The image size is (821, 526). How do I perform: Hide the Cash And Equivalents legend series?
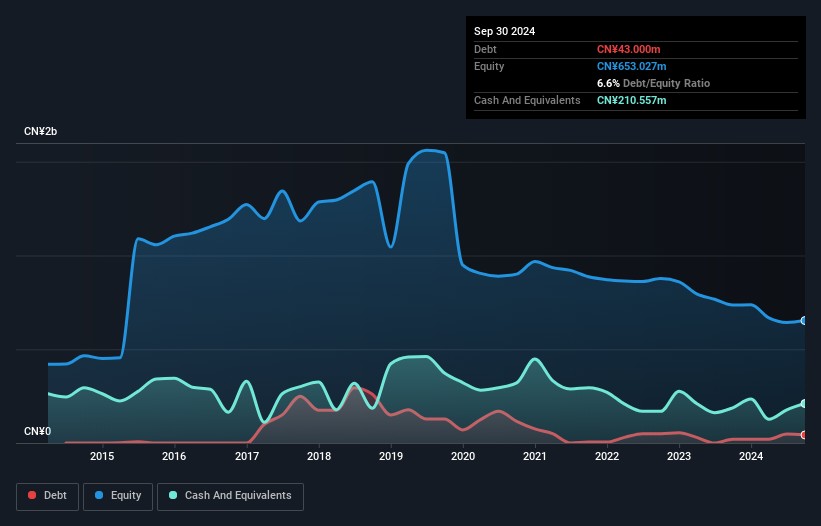230,495
